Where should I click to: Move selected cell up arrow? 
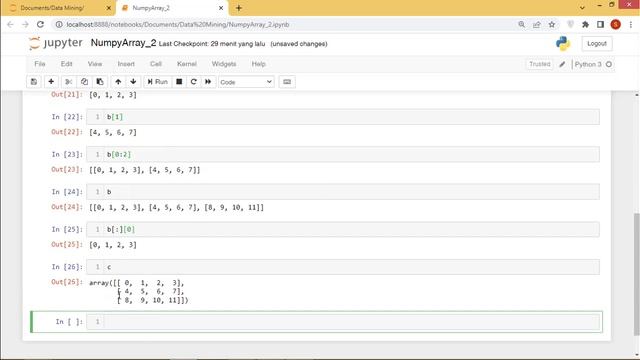pyautogui.click(x=118, y=82)
